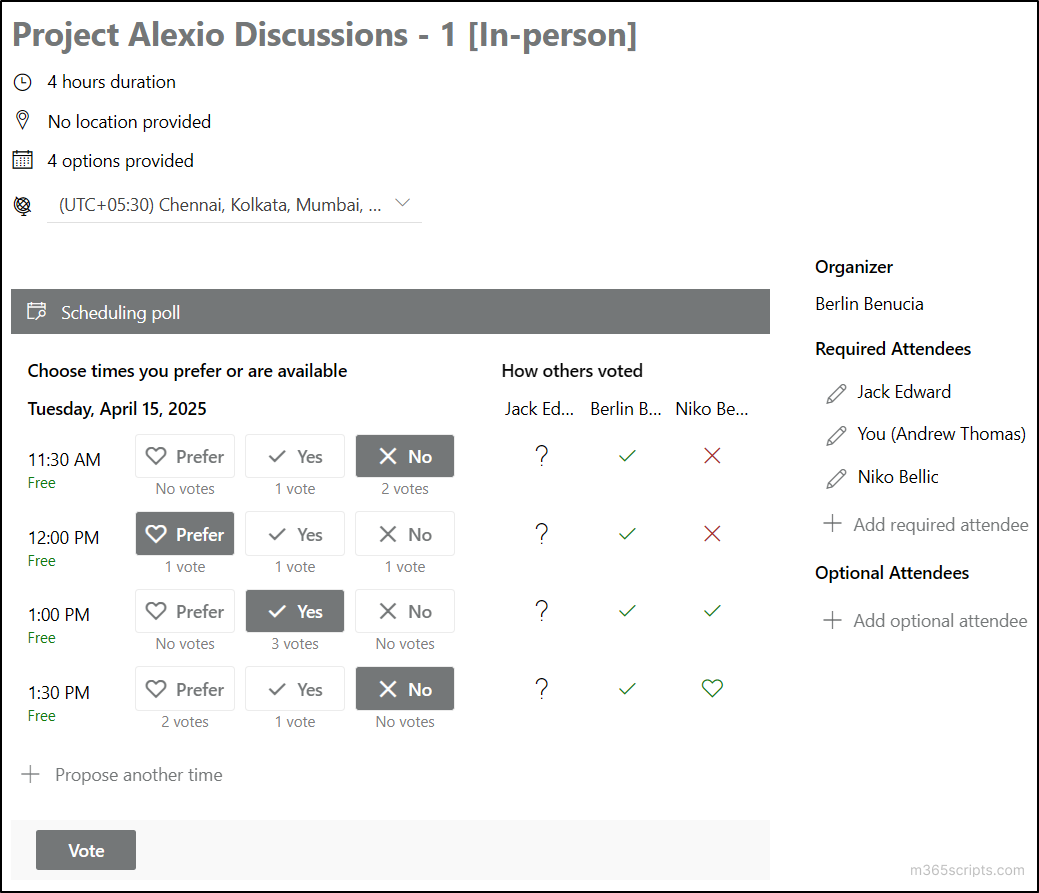Click the Scheduling poll calendar icon

tap(37, 311)
